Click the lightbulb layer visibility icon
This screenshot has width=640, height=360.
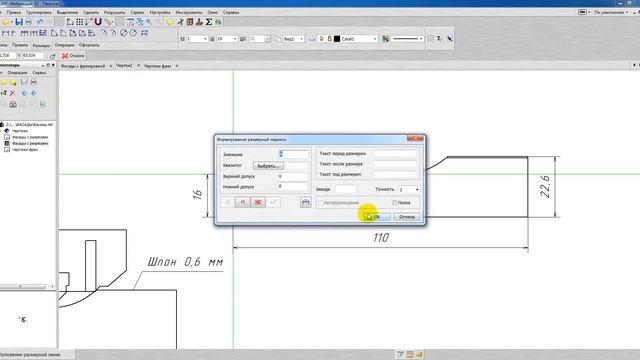[321, 39]
